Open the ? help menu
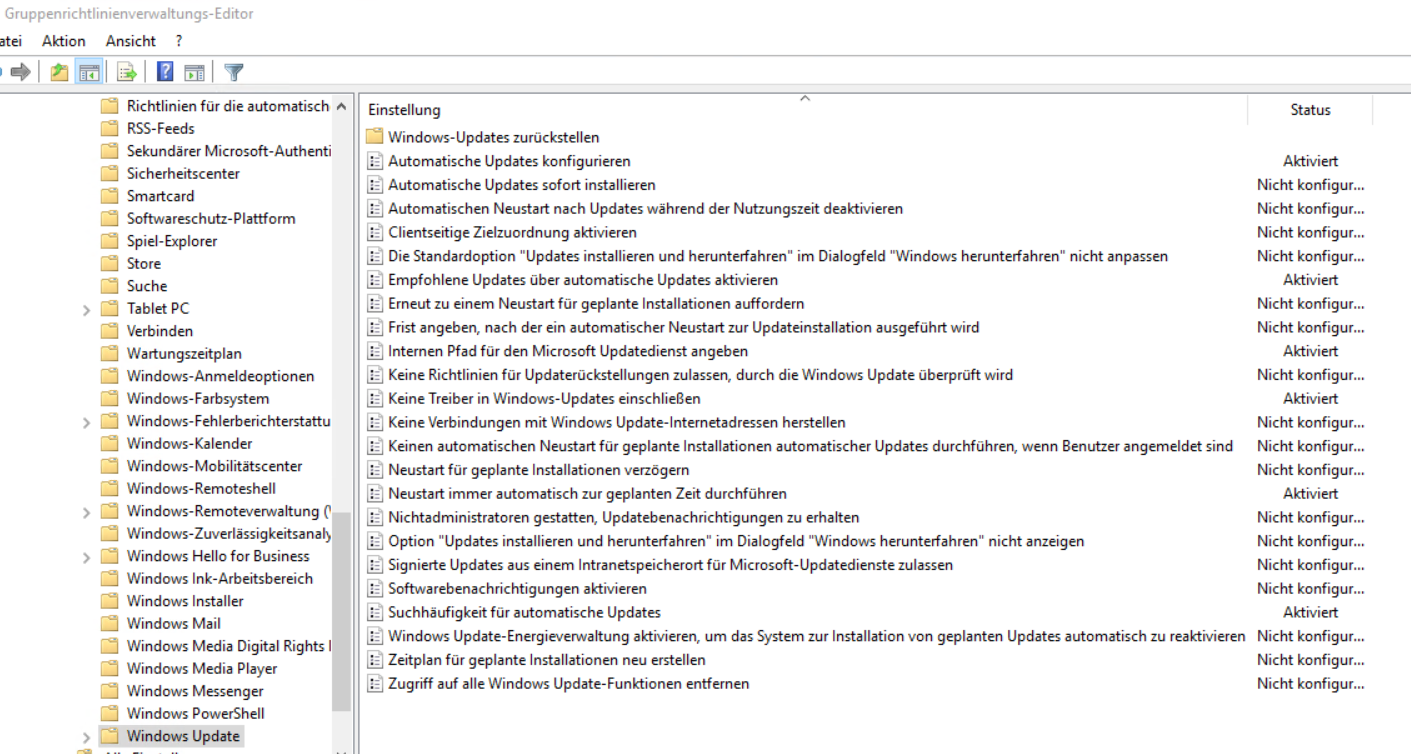 (x=179, y=41)
